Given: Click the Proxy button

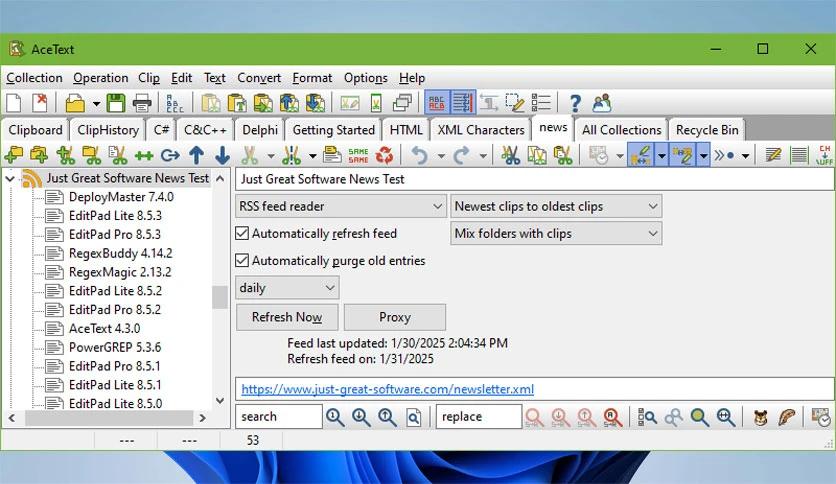Looking at the screenshot, I should tap(395, 317).
